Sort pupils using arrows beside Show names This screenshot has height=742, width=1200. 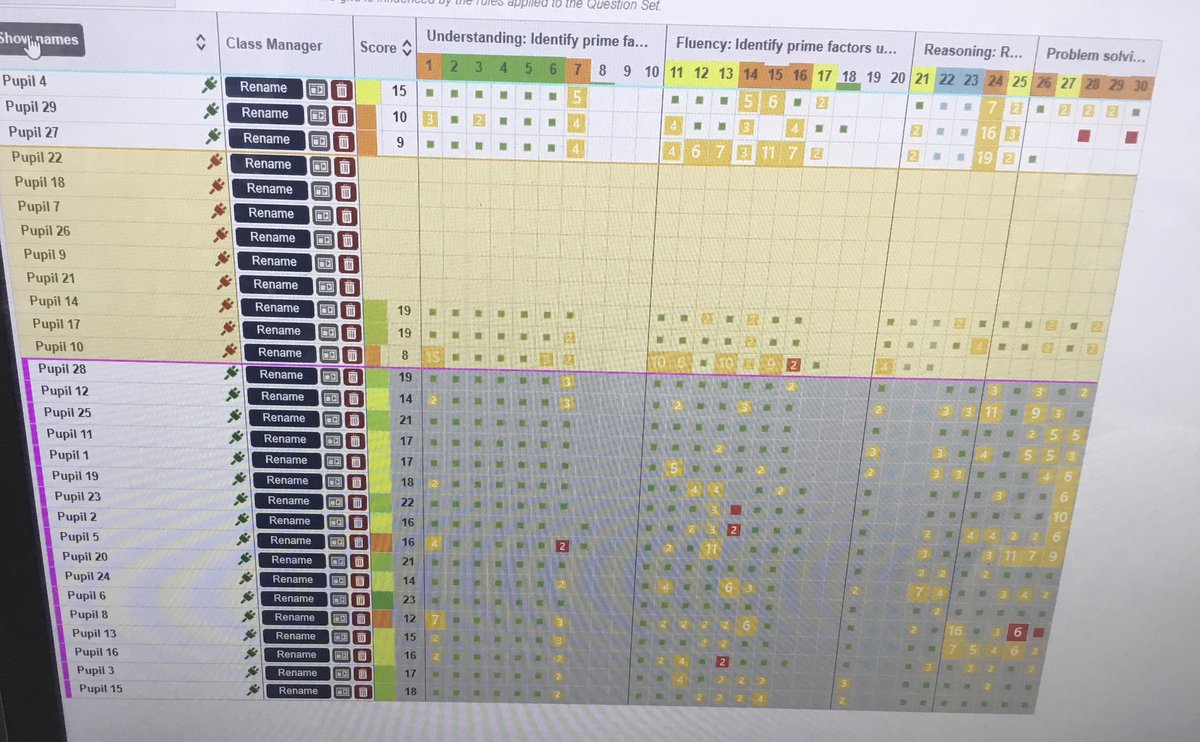coord(200,43)
